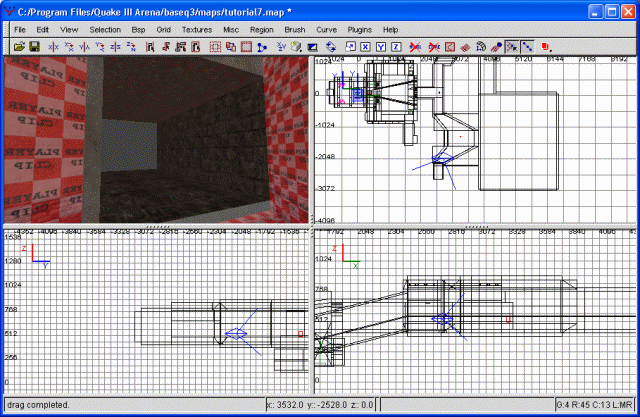Click the dotted red square Hollow icon
Viewport: 640px width, 417px height.
point(215,47)
